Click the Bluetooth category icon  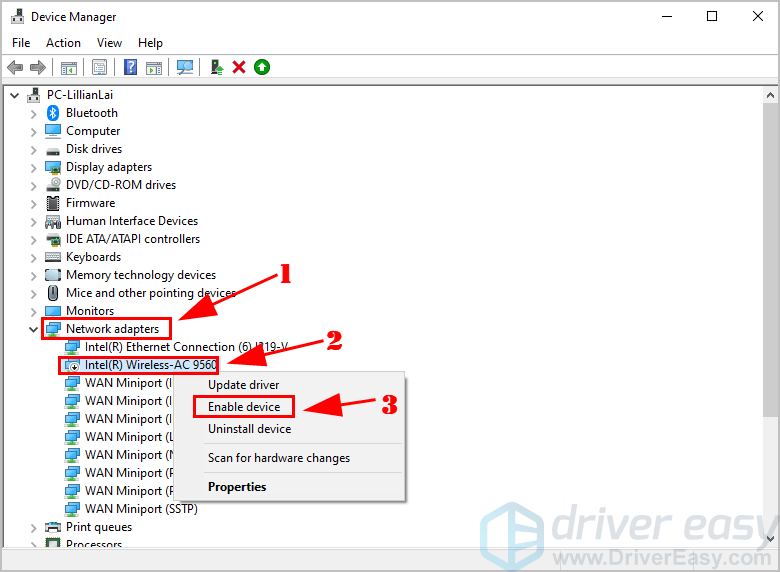click(x=53, y=113)
